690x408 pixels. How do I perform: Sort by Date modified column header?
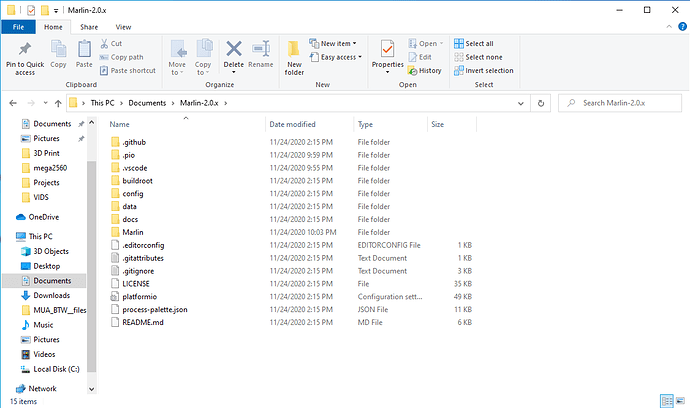click(293, 125)
